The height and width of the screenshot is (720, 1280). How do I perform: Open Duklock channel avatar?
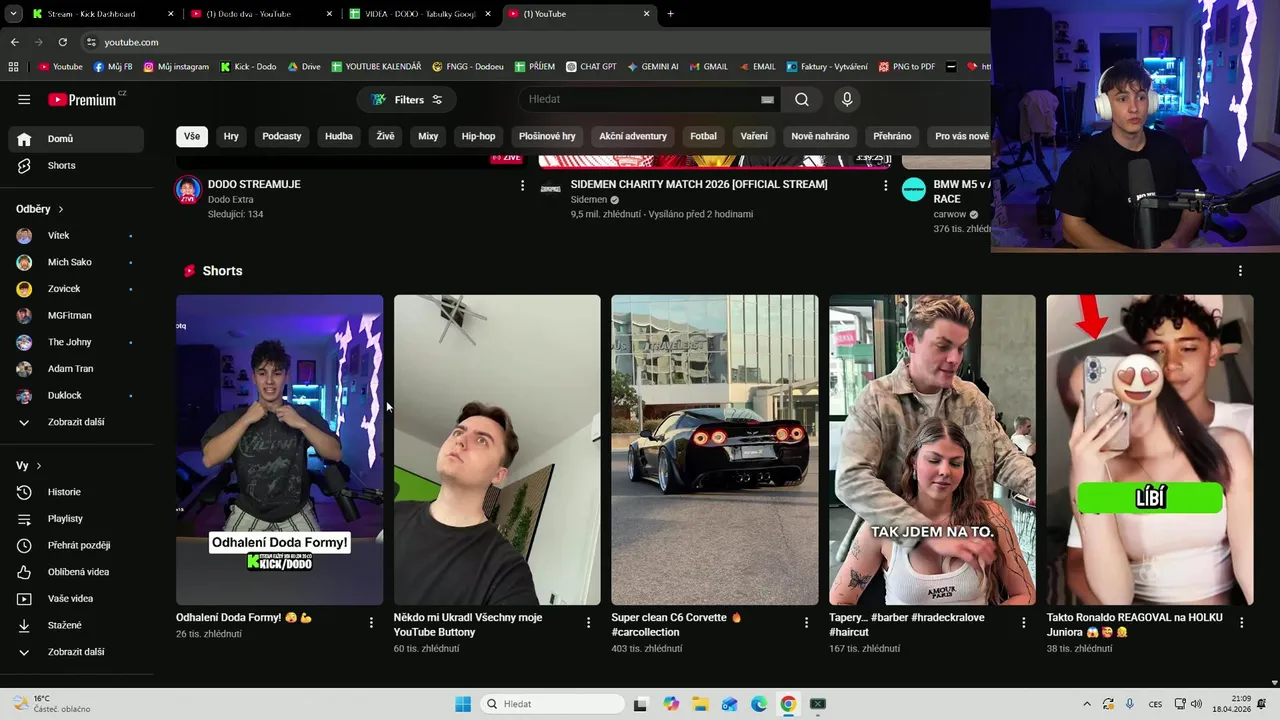[x=24, y=395]
